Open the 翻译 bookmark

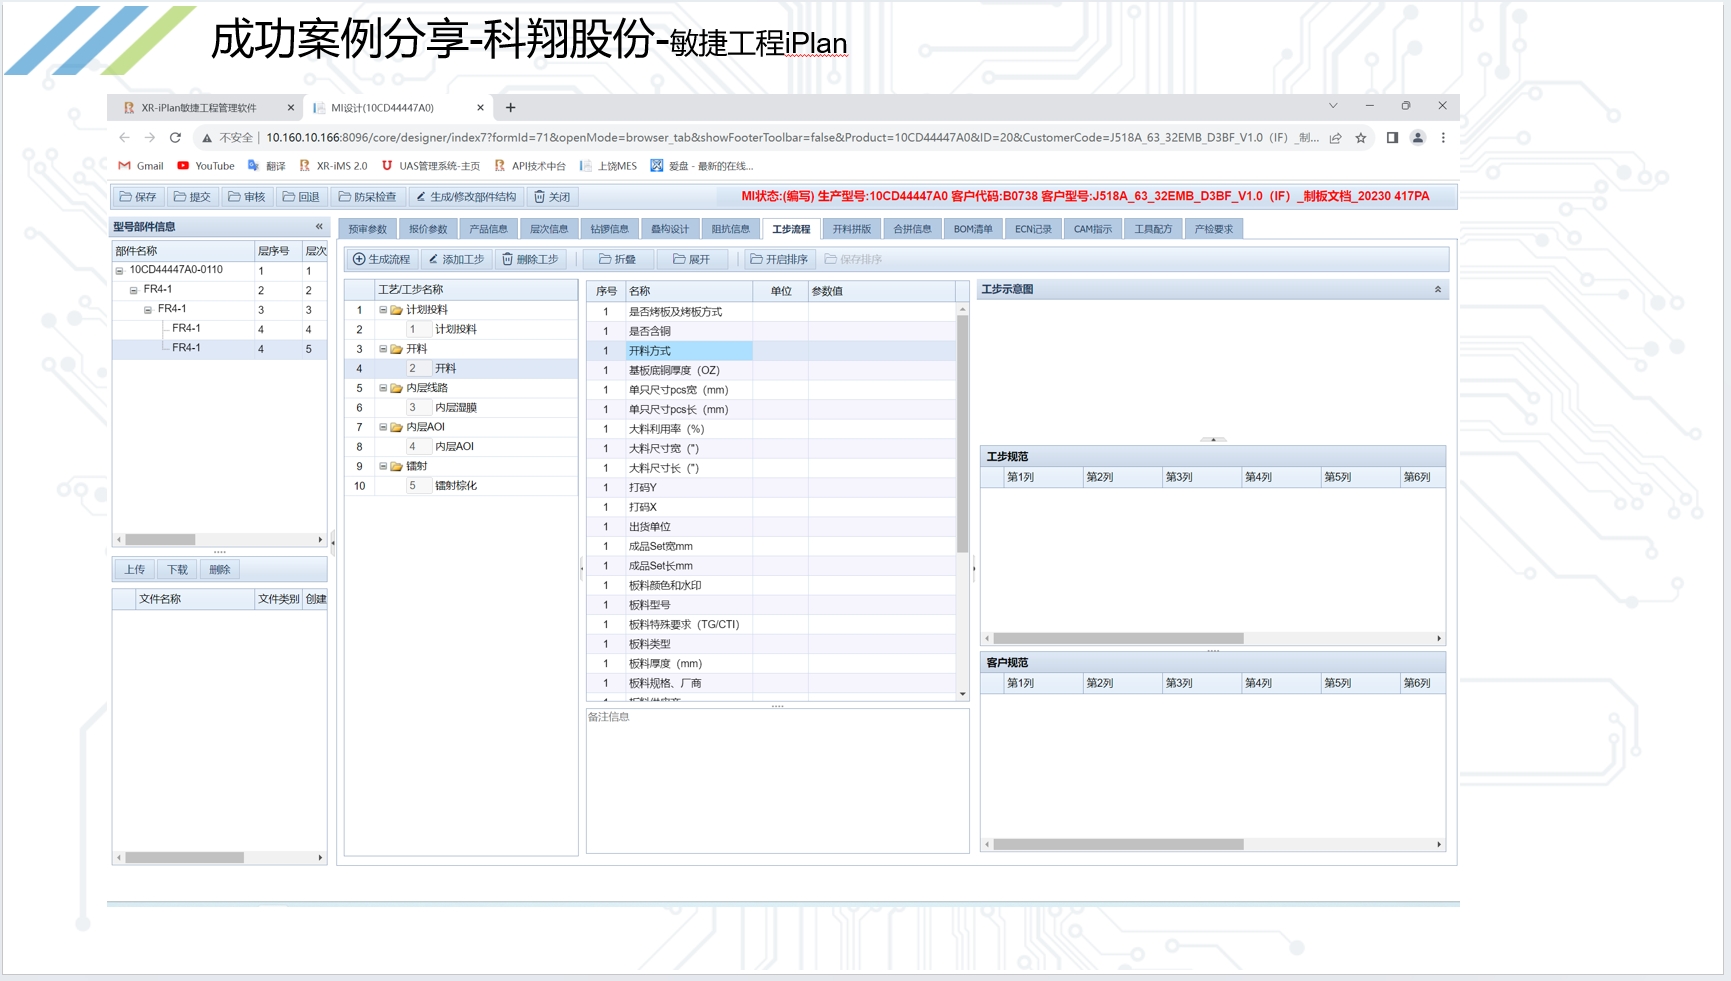coord(267,166)
